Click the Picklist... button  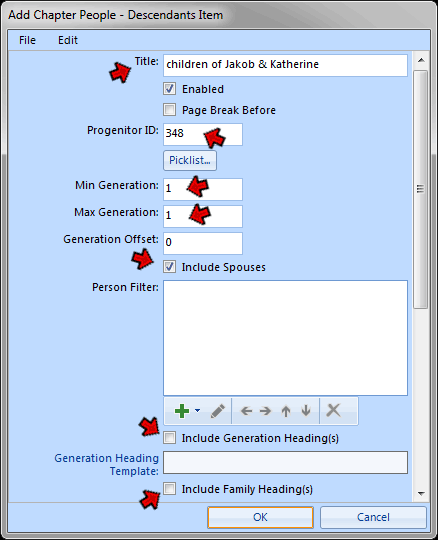point(190,160)
